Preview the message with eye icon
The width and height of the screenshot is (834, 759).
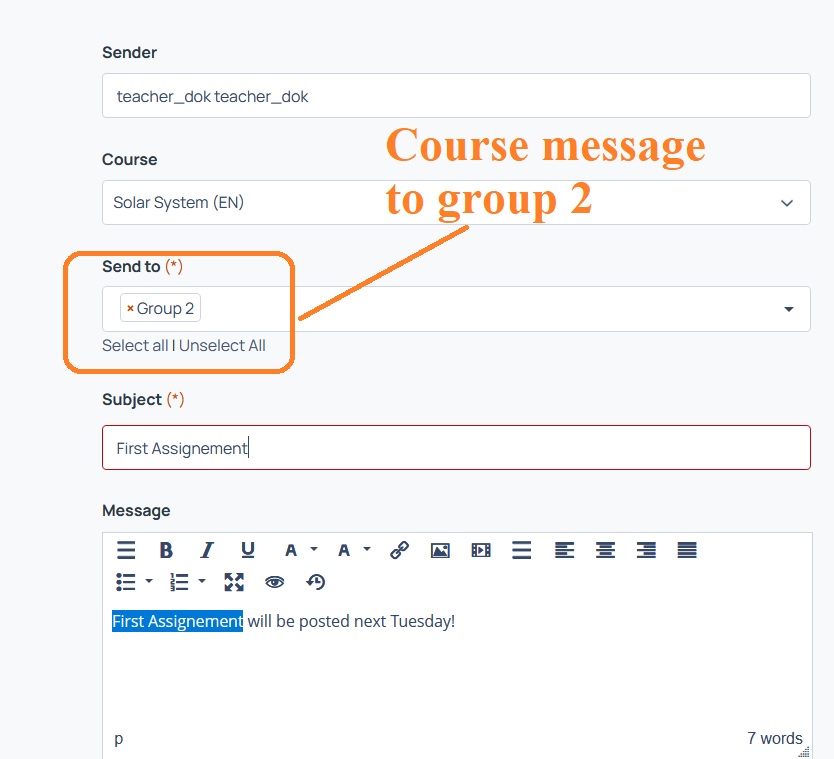point(274,582)
